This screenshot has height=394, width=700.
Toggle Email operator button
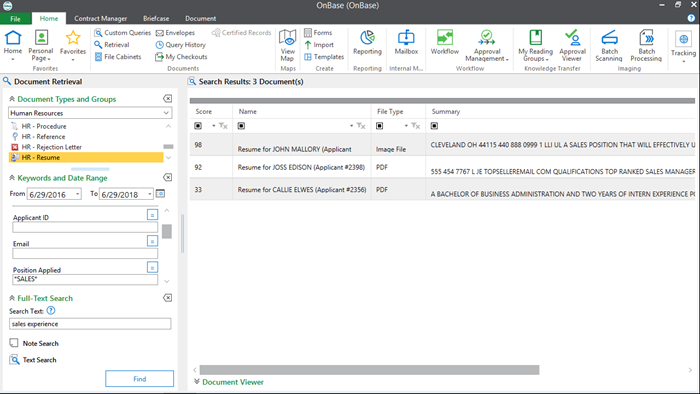pos(152,241)
